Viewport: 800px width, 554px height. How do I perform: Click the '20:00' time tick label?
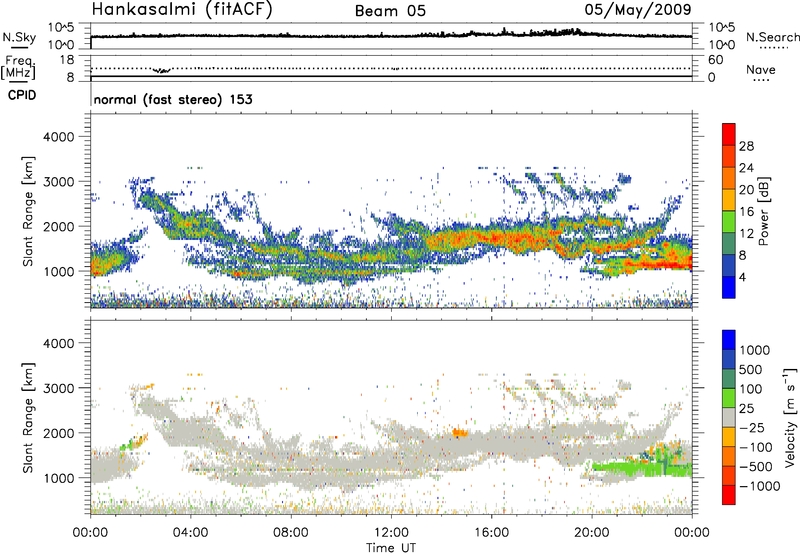pos(591,533)
